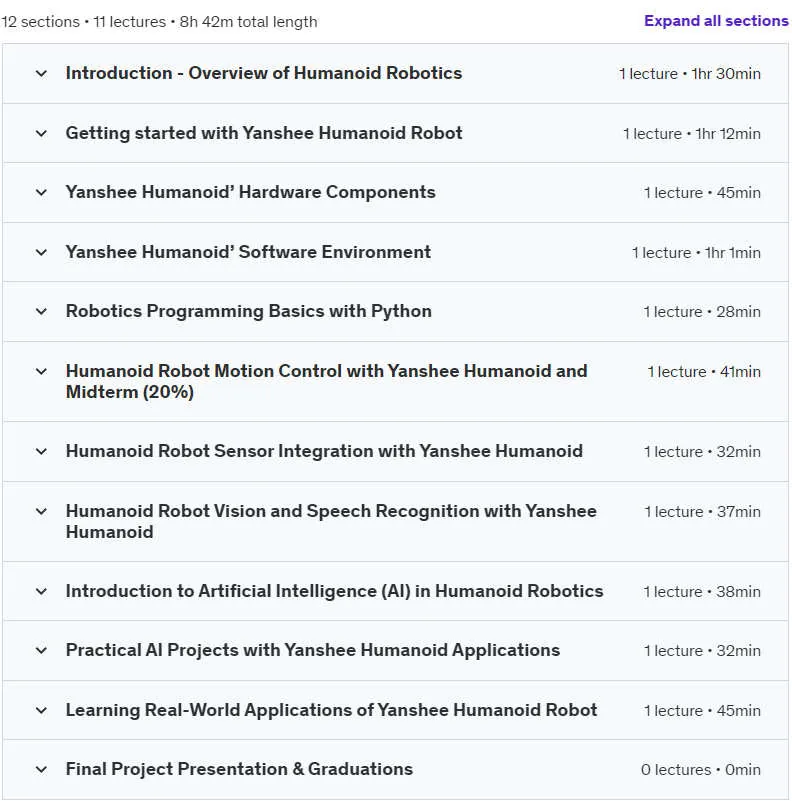Click chevron next to Motion Control and Midterm section
This screenshot has height=801, width=792.
pos(41,371)
